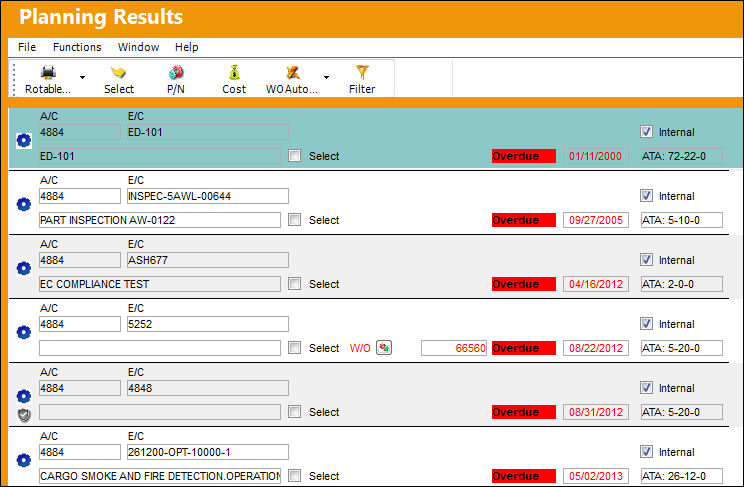
Task: Open the Functions menu
Action: (77, 47)
